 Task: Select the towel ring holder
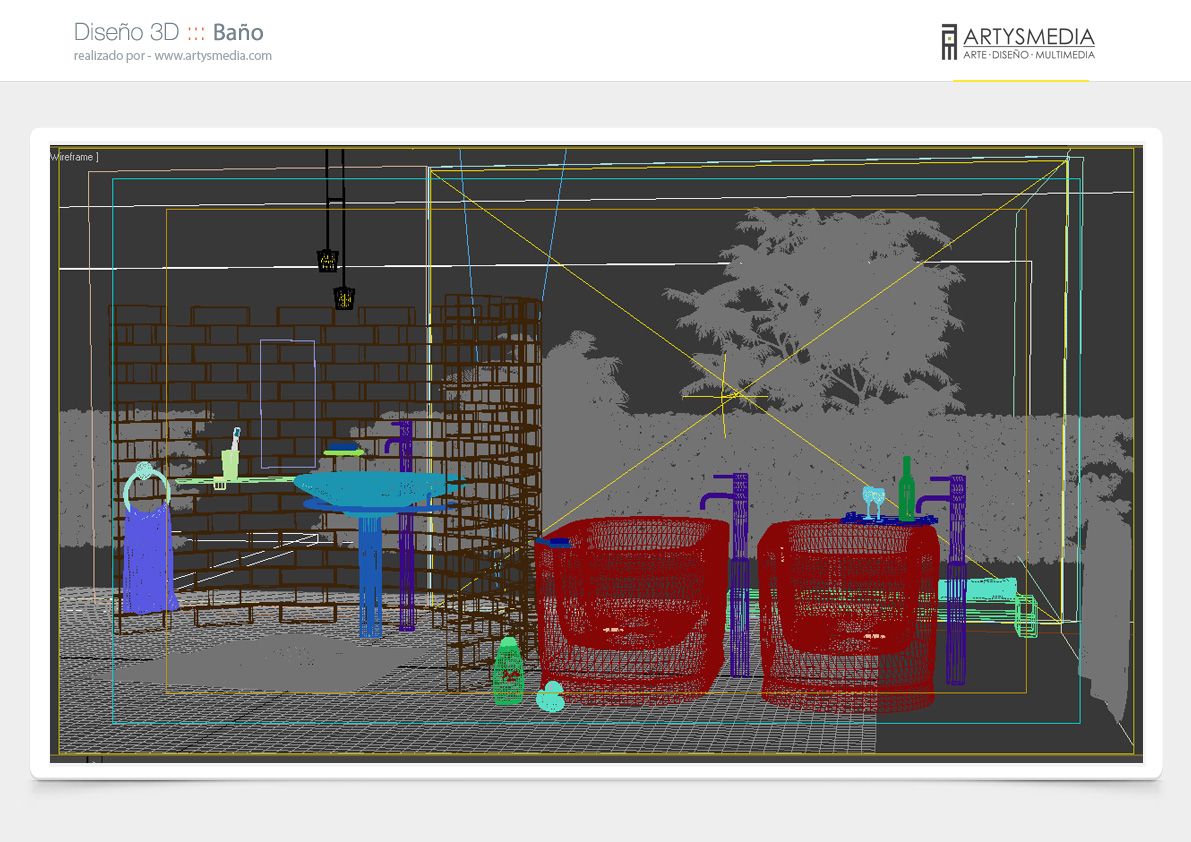click(146, 486)
